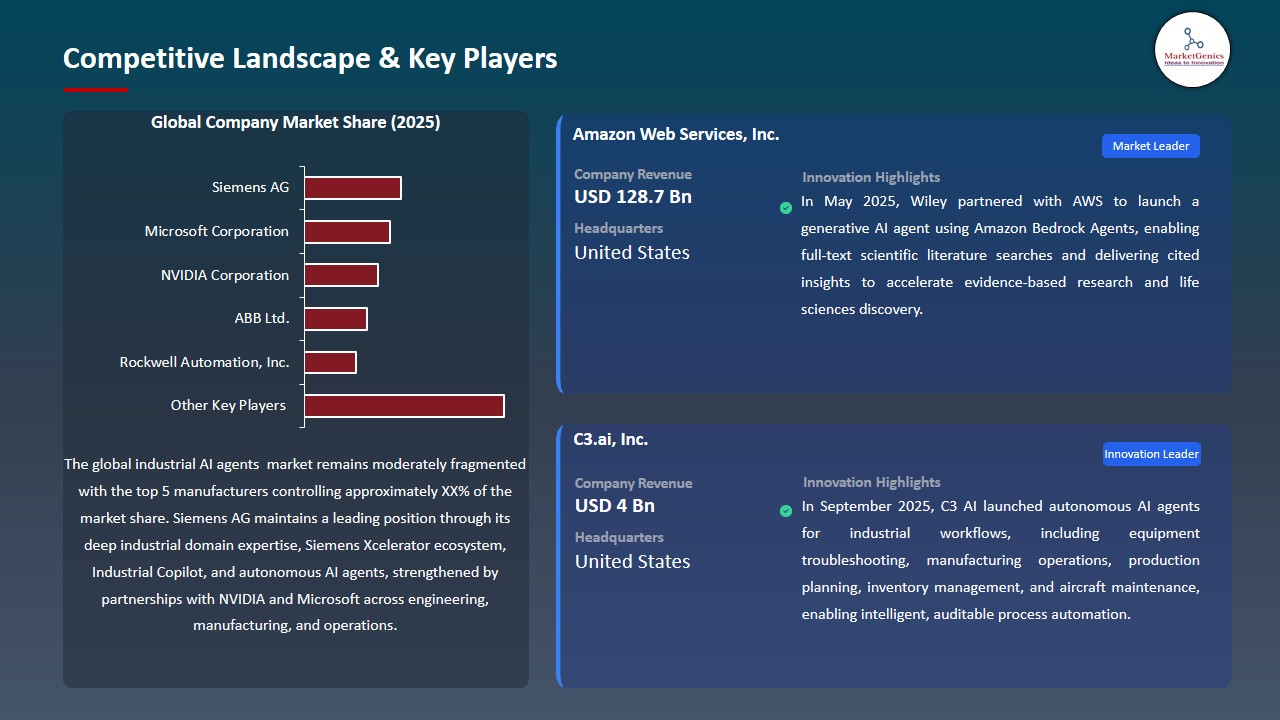Click Innovation Highlights heading in C3.ai card
The height and width of the screenshot is (720, 1280).
click(x=872, y=482)
